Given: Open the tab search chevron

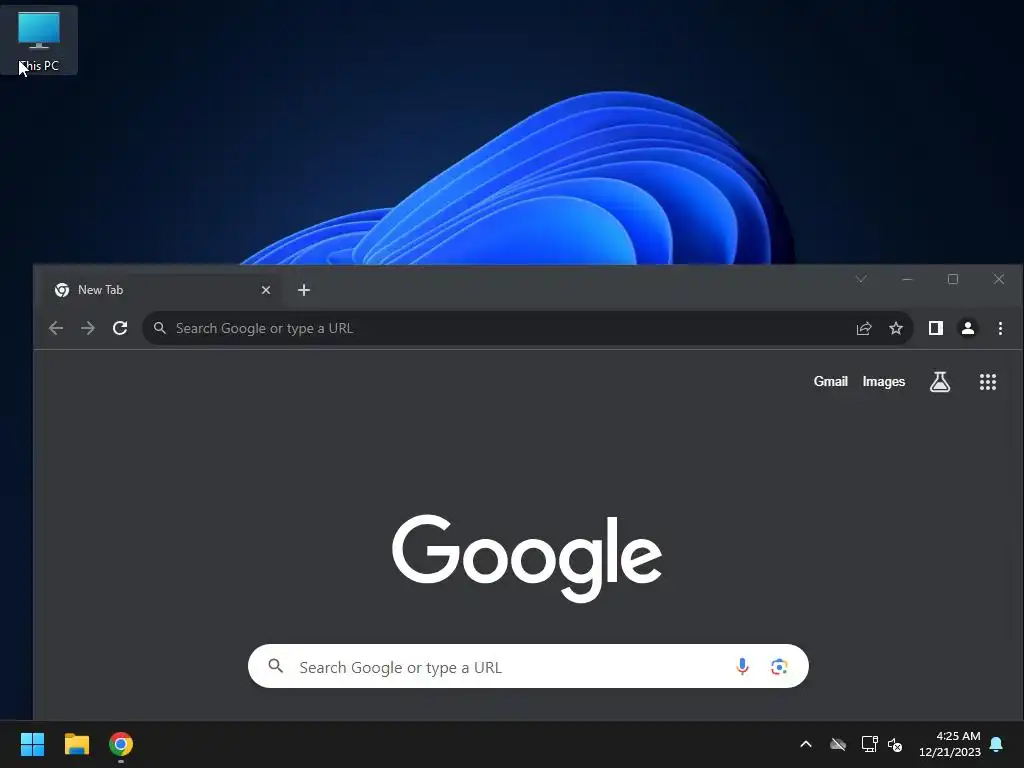Looking at the screenshot, I should tap(861, 280).
